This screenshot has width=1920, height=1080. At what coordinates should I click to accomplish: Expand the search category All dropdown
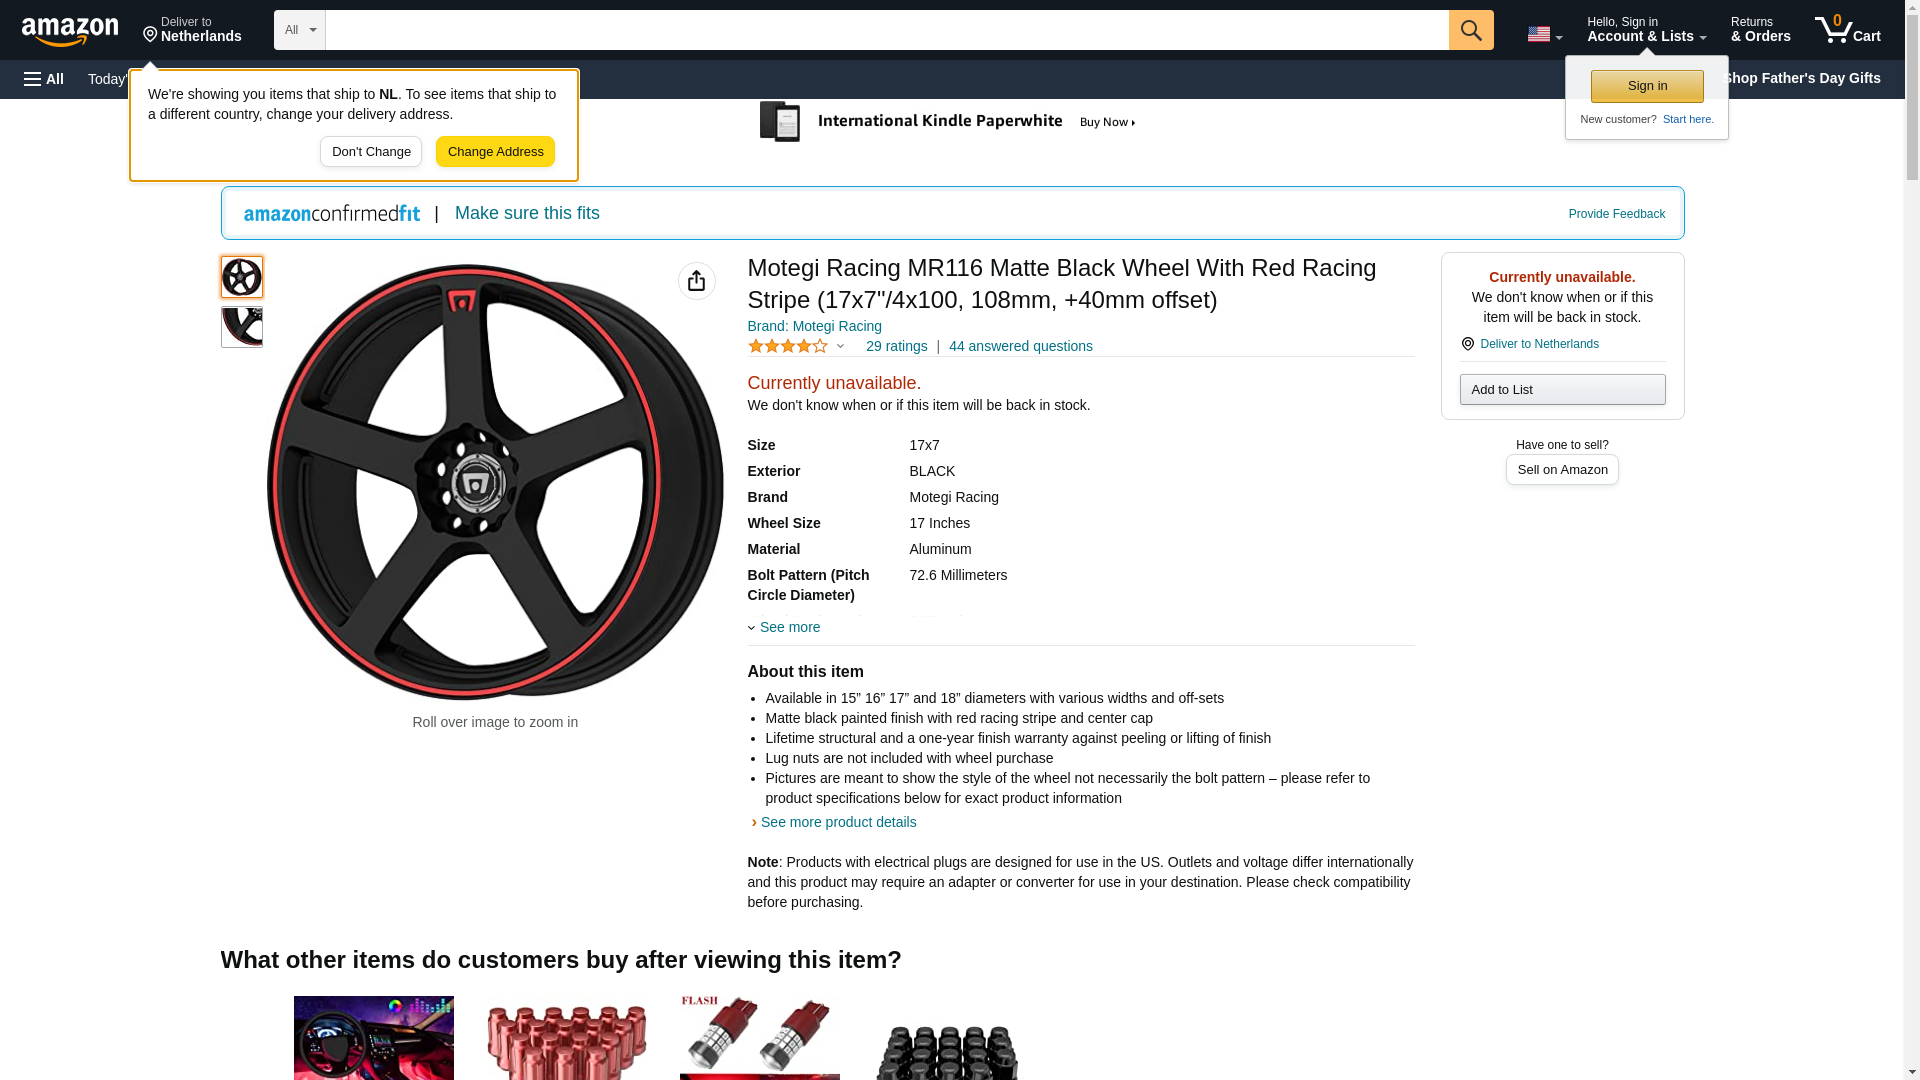click(x=299, y=30)
